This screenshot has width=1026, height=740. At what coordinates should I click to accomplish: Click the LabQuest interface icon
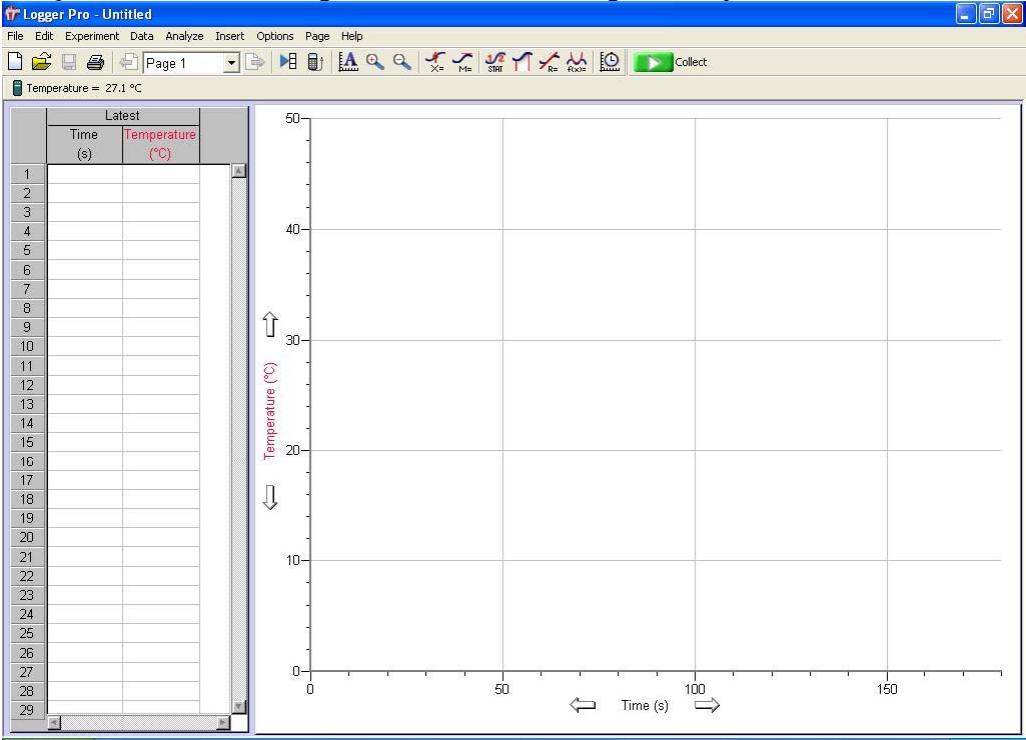(x=315, y=62)
